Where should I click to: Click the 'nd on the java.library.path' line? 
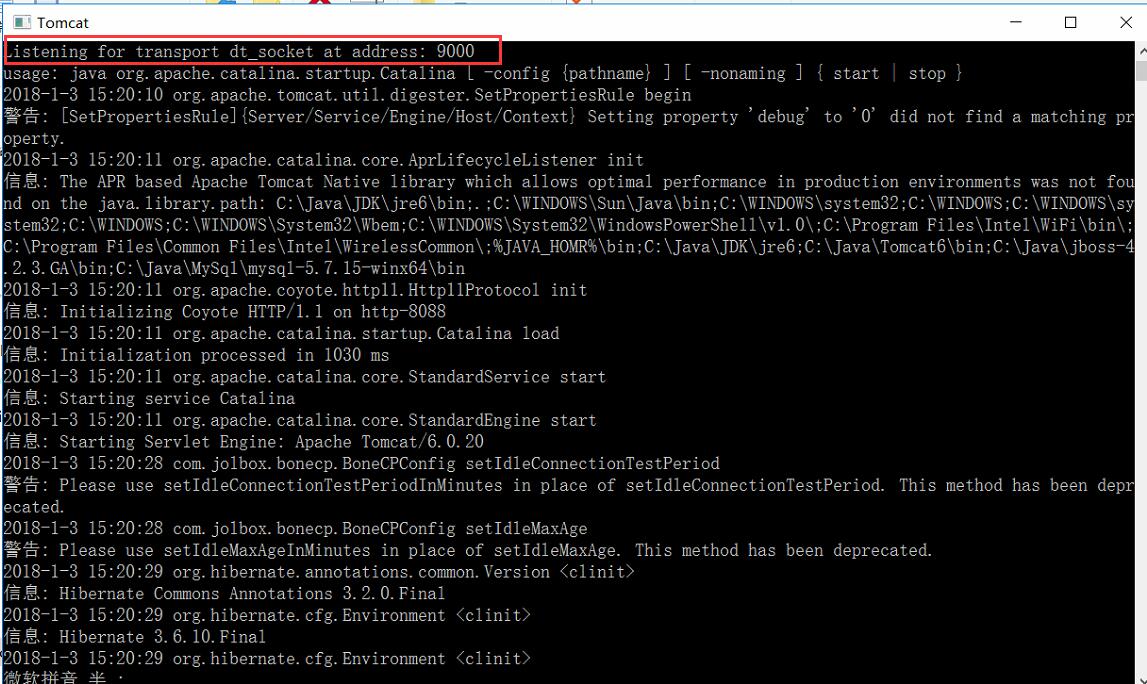coord(568,203)
